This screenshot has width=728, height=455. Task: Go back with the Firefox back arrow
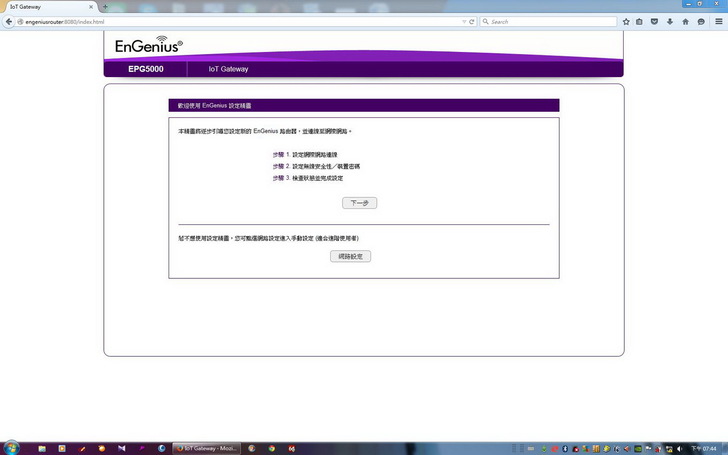coord(9,21)
